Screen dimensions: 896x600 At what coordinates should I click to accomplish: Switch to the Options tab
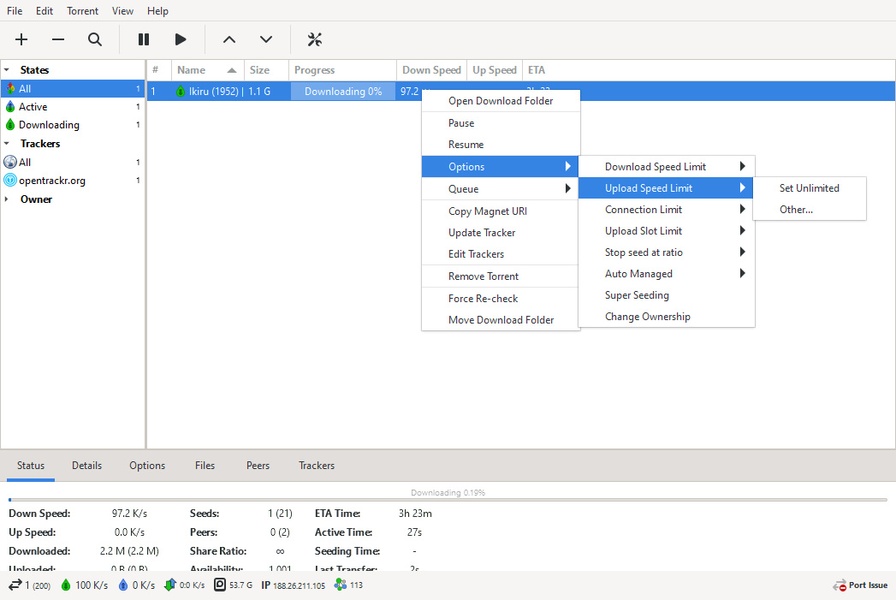pos(147,466)
